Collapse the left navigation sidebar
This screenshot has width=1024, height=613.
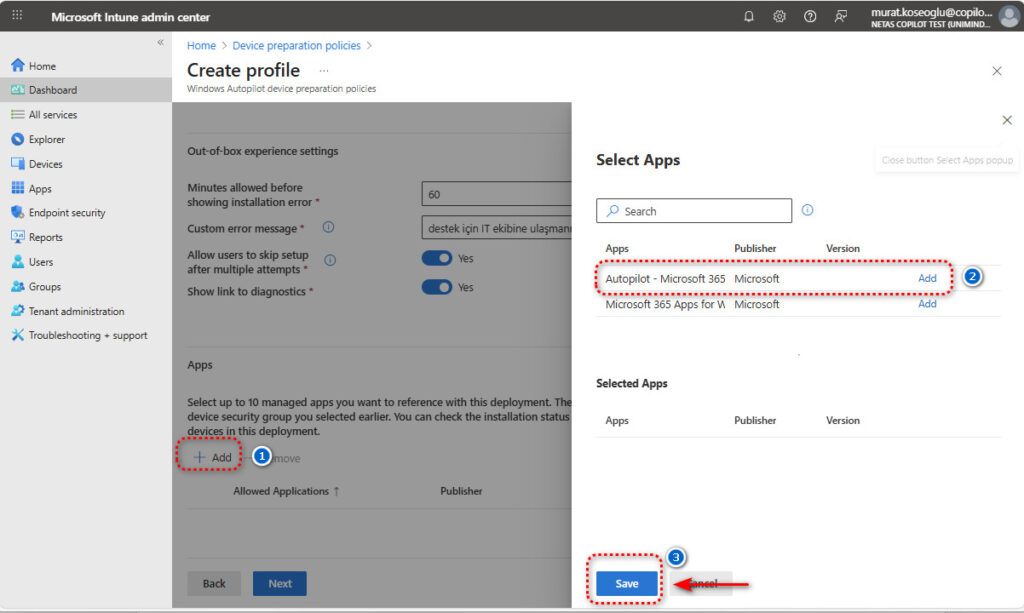pos(160,43)
